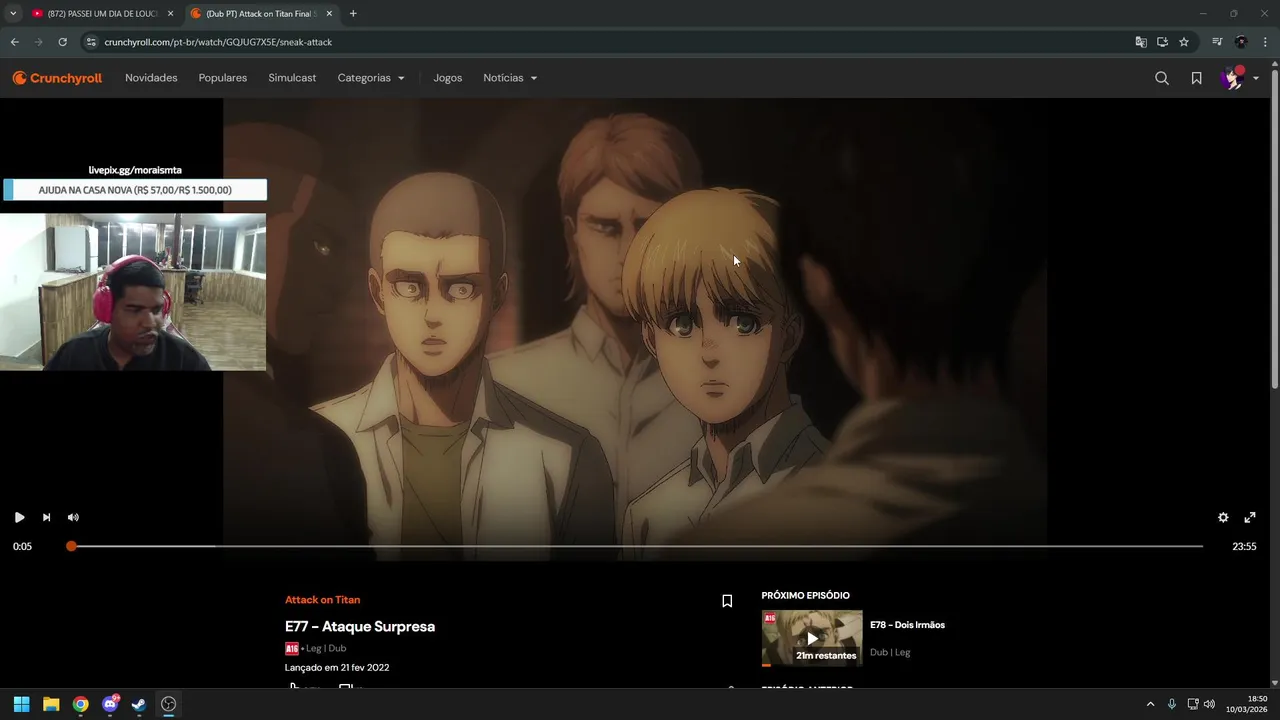
Task: Open the player settings gear
Action: tap(1223, 517)
